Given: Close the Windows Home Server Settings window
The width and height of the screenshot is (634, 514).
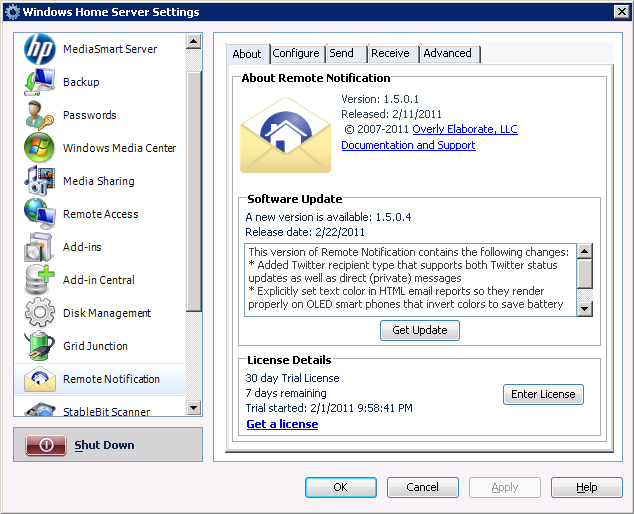Looking at the screenshot, I should tap(621, 12).
